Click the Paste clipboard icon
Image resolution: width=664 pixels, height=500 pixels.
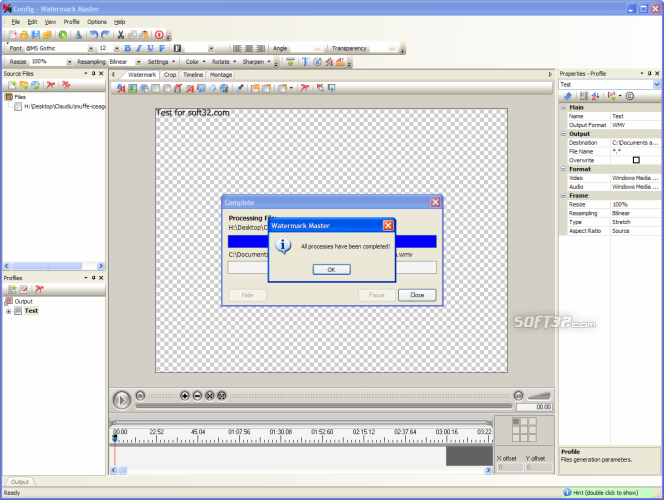144,35
